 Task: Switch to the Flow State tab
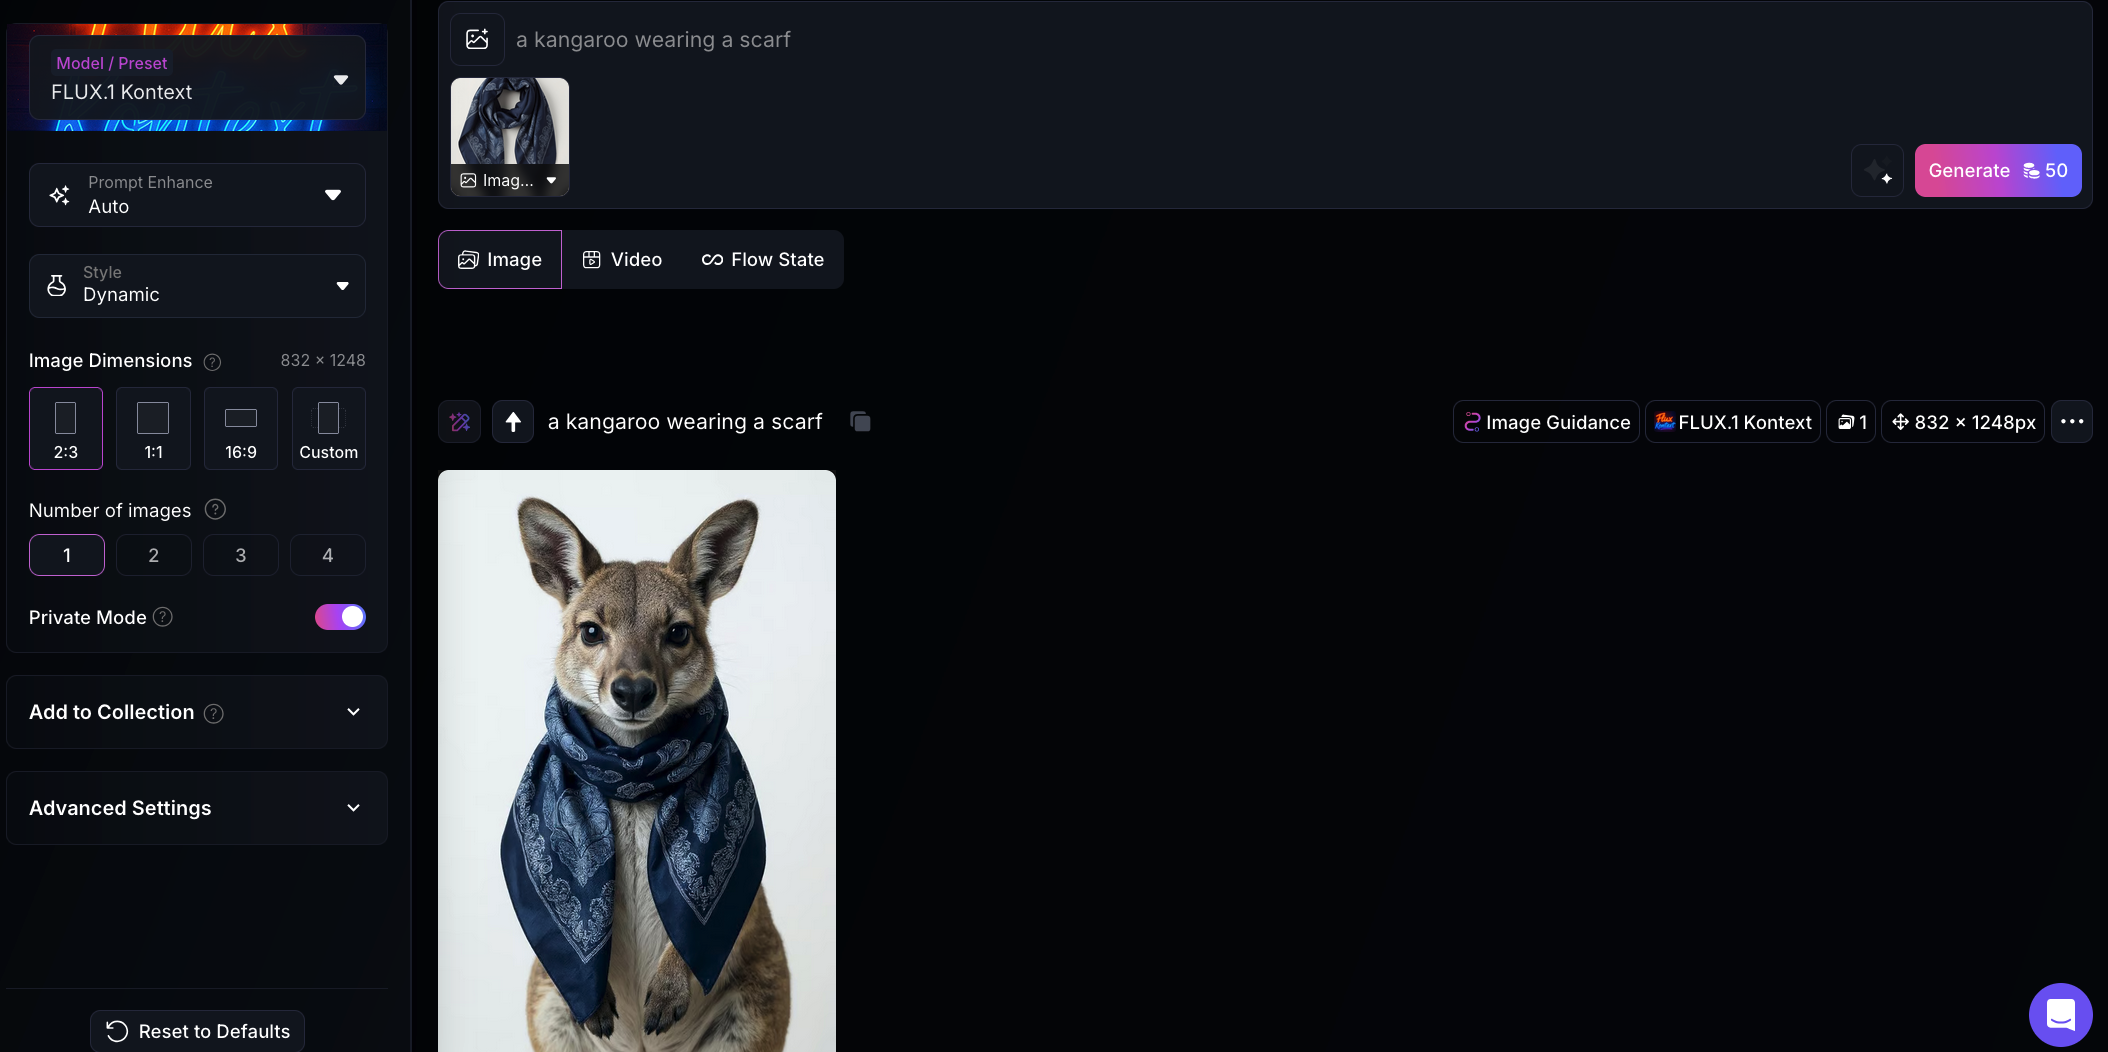(763, 260)
